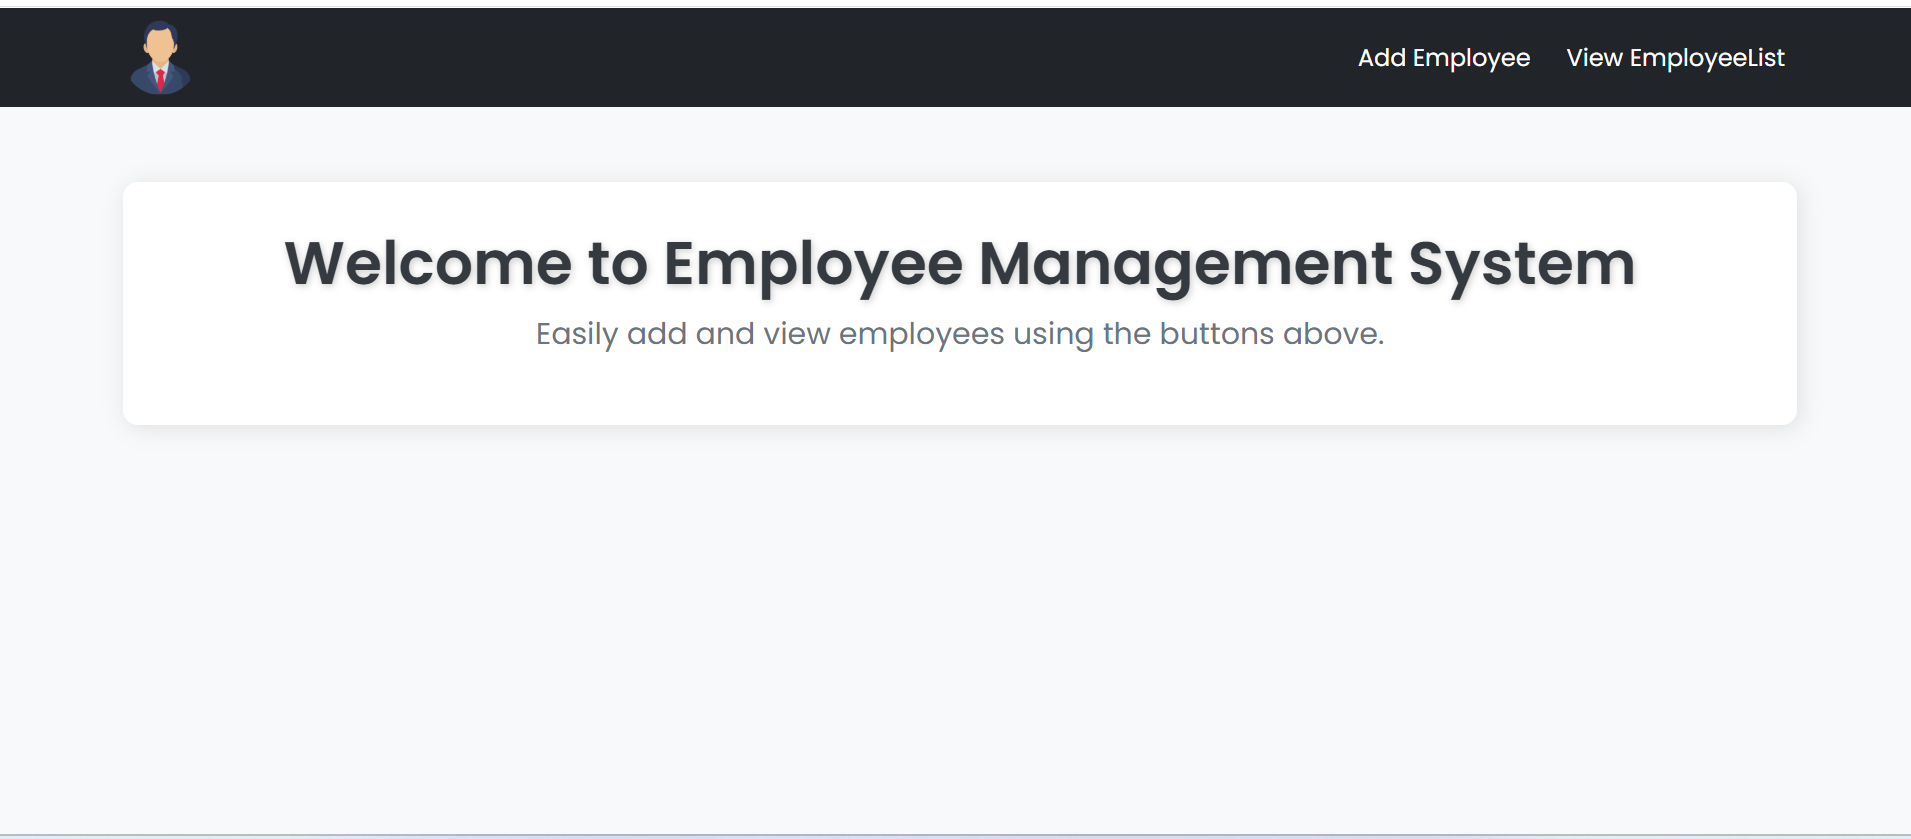Click "Employee" in the large welcome heading
The image size is (1911, 839).
(x=812, y=264)
